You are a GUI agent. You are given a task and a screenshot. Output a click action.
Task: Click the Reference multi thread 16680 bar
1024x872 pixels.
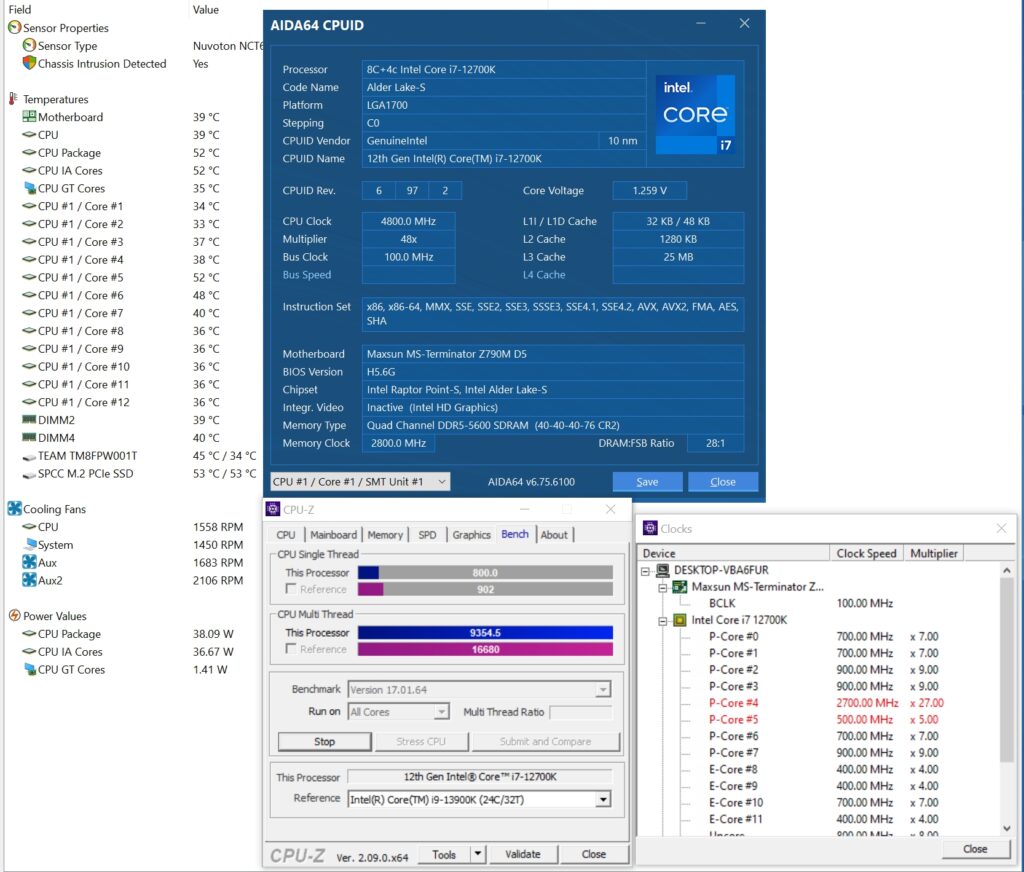point(485,649)
